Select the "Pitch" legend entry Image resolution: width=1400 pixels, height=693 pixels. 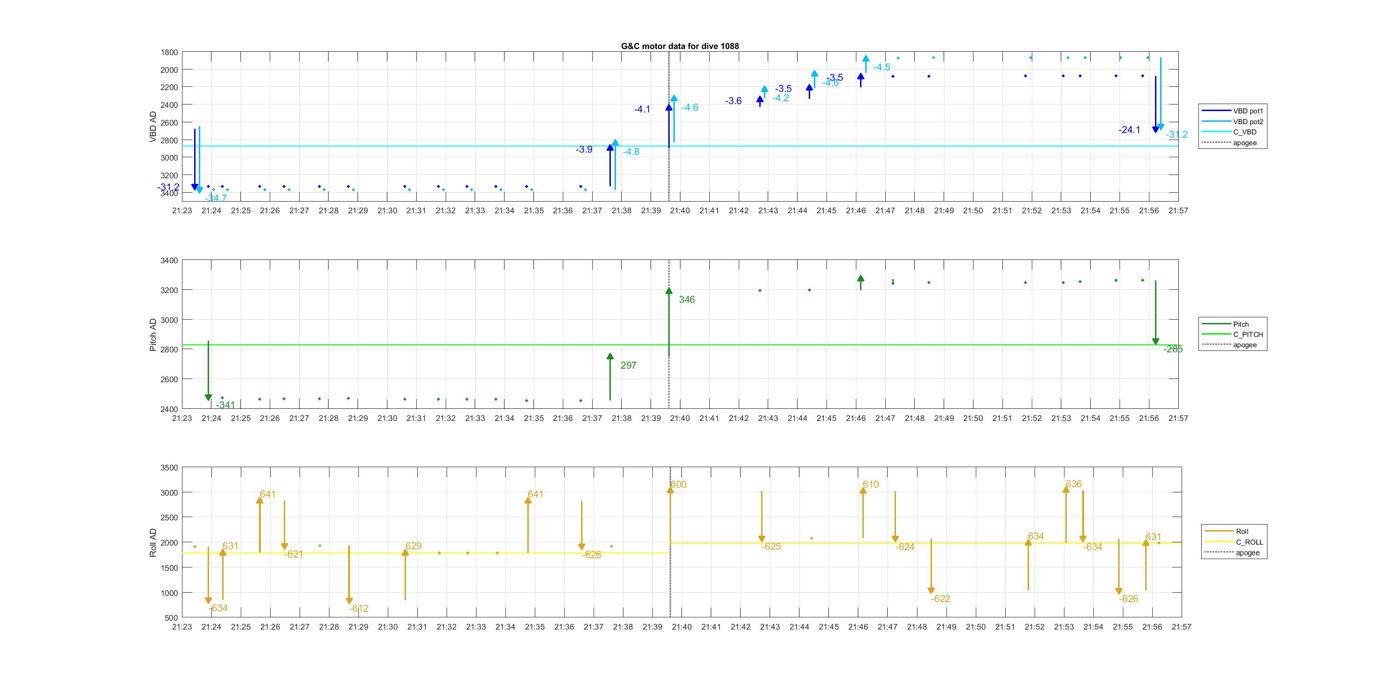tap(1225, 324)
